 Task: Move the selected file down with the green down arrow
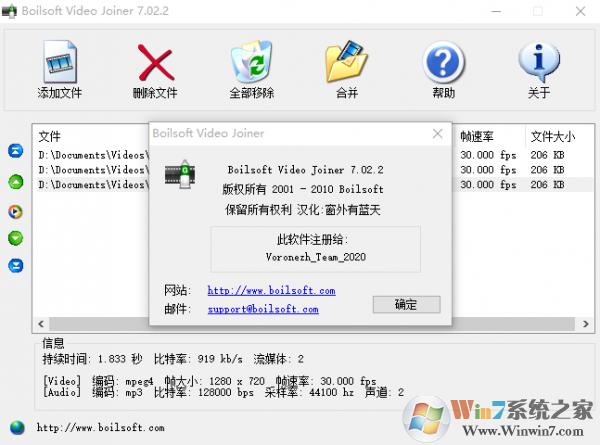tap(16, 238)
